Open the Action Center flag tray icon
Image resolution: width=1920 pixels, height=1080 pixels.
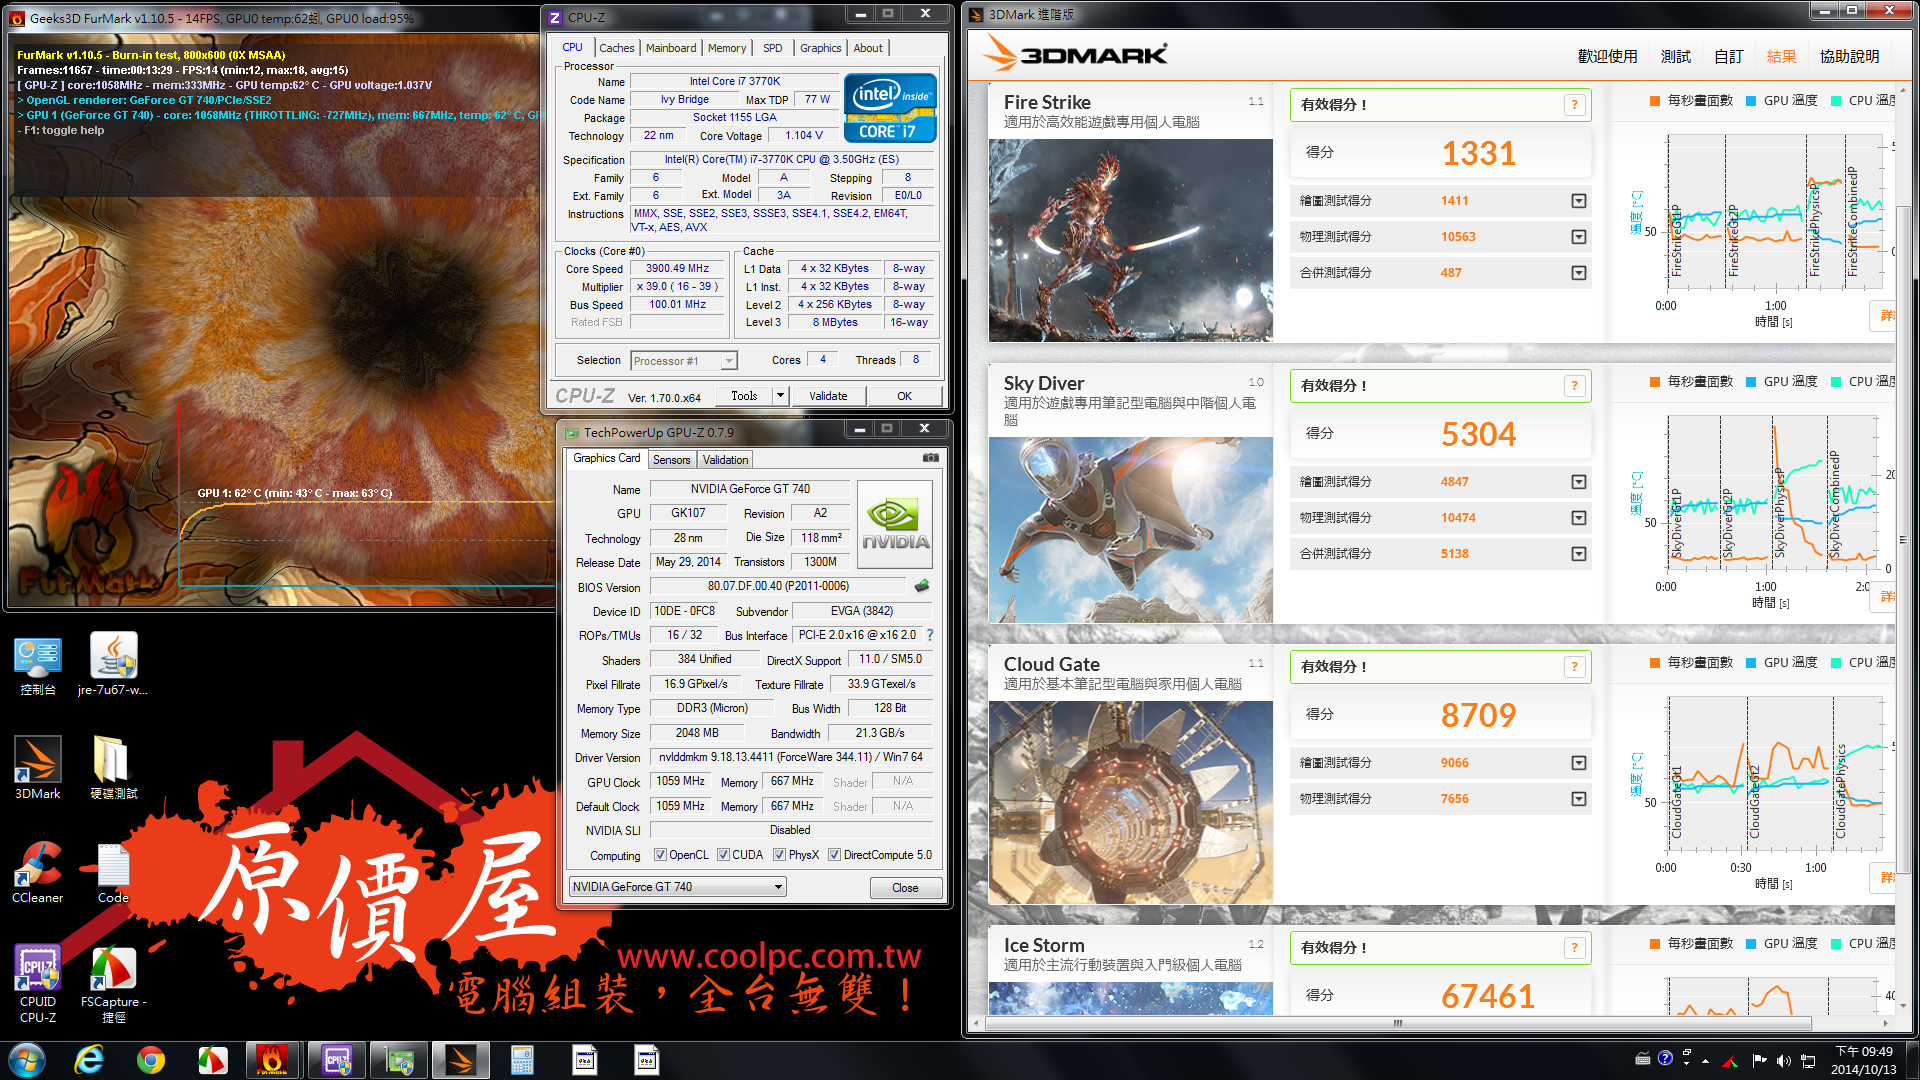click(x=1759, y=1060)
